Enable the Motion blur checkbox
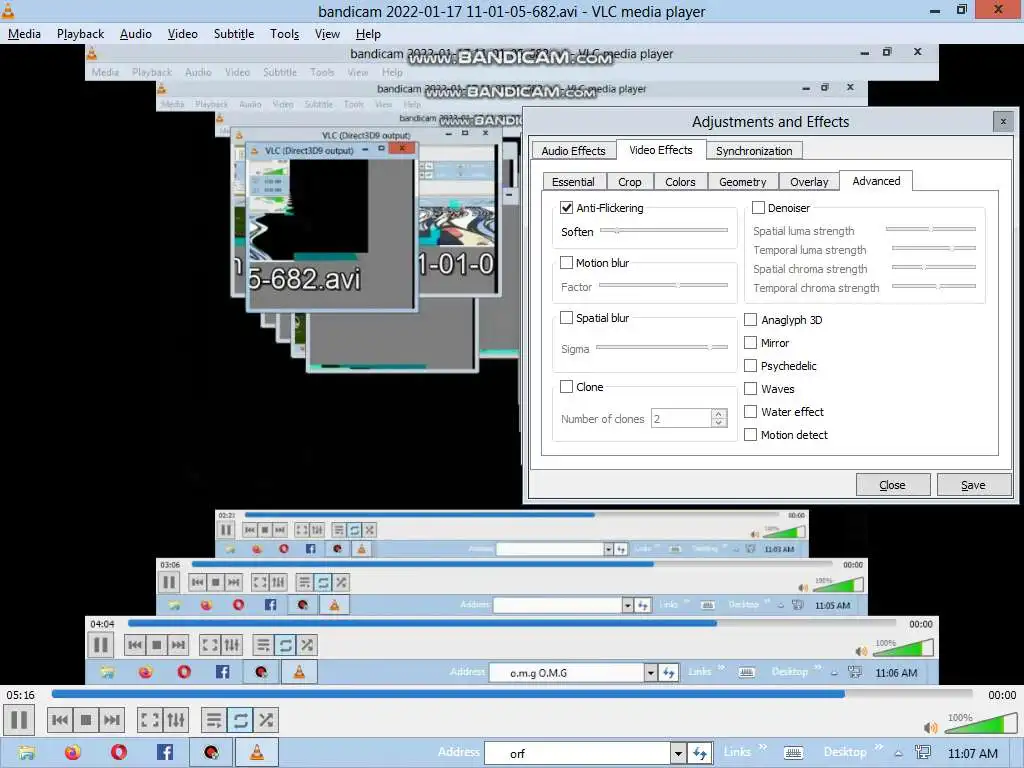This screenshot has height=768, width=1024. [566, 263]
